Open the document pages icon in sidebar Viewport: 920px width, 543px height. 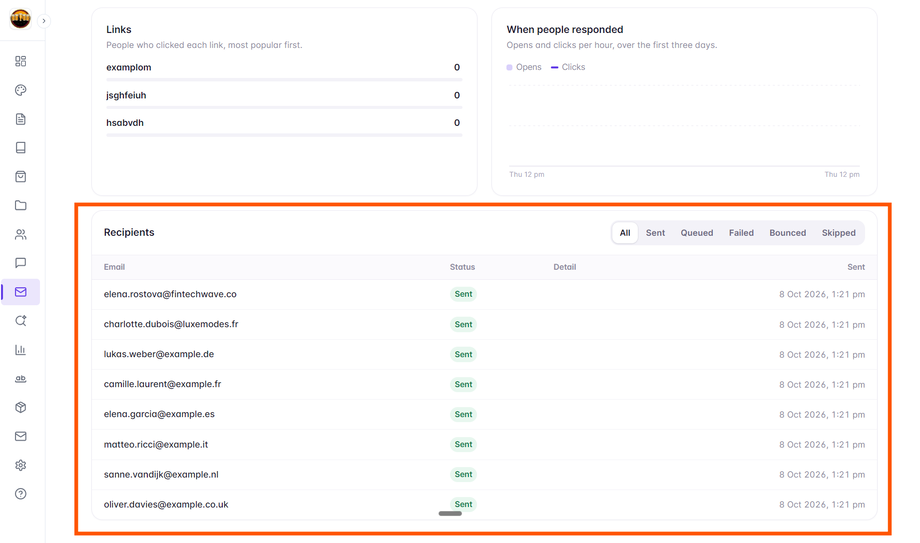(x=21, y=119)
